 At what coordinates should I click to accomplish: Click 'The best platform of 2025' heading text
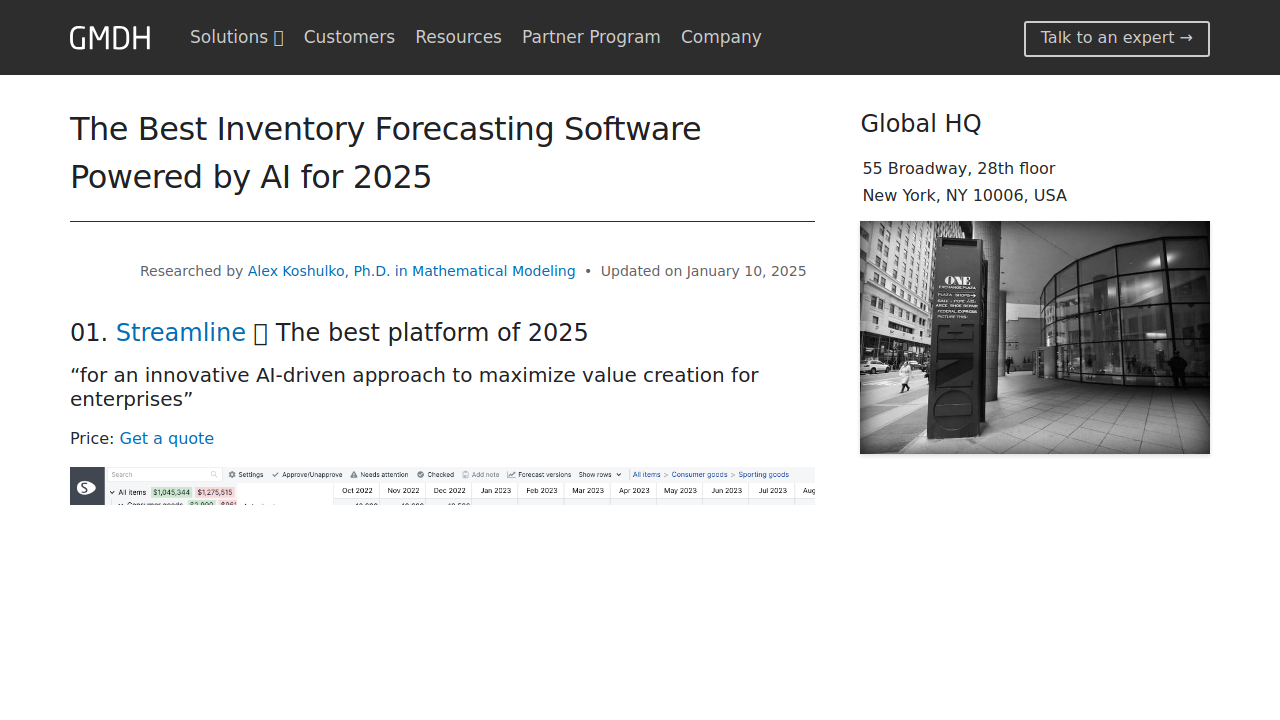click(431, 332)
